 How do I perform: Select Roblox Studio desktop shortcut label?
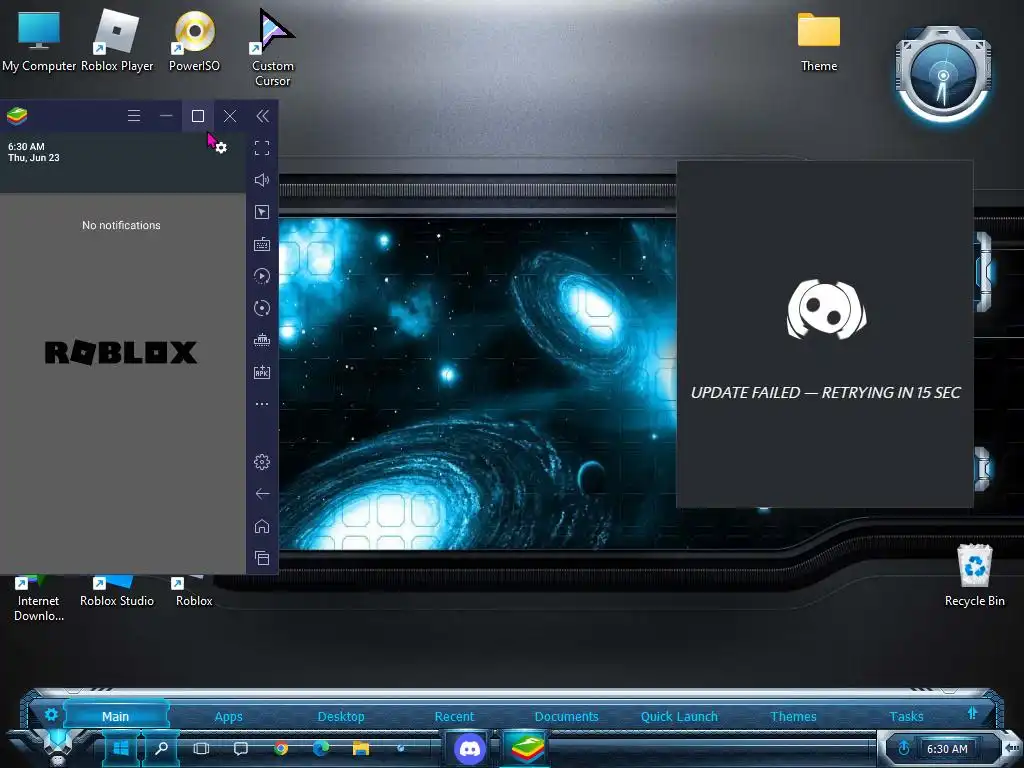(x=117, y=601)
